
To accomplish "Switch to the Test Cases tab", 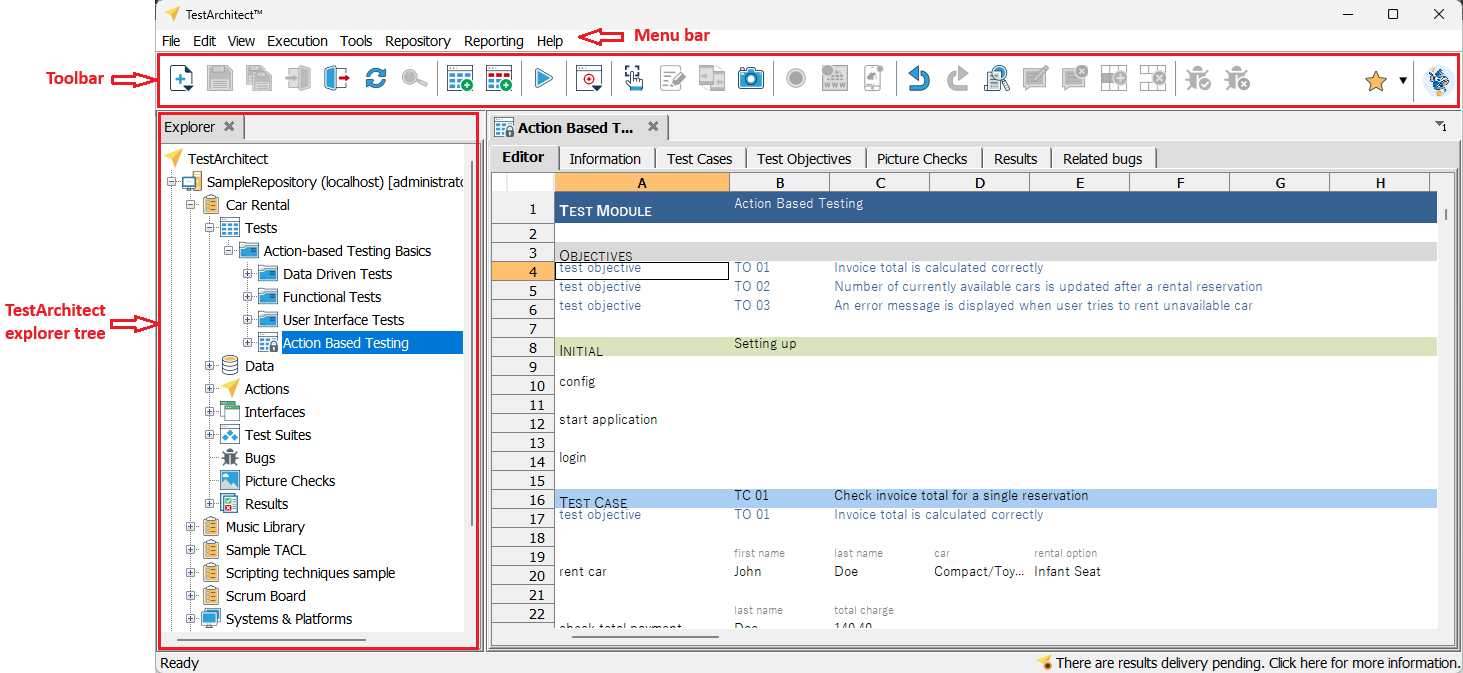I will tap(699, 158).
